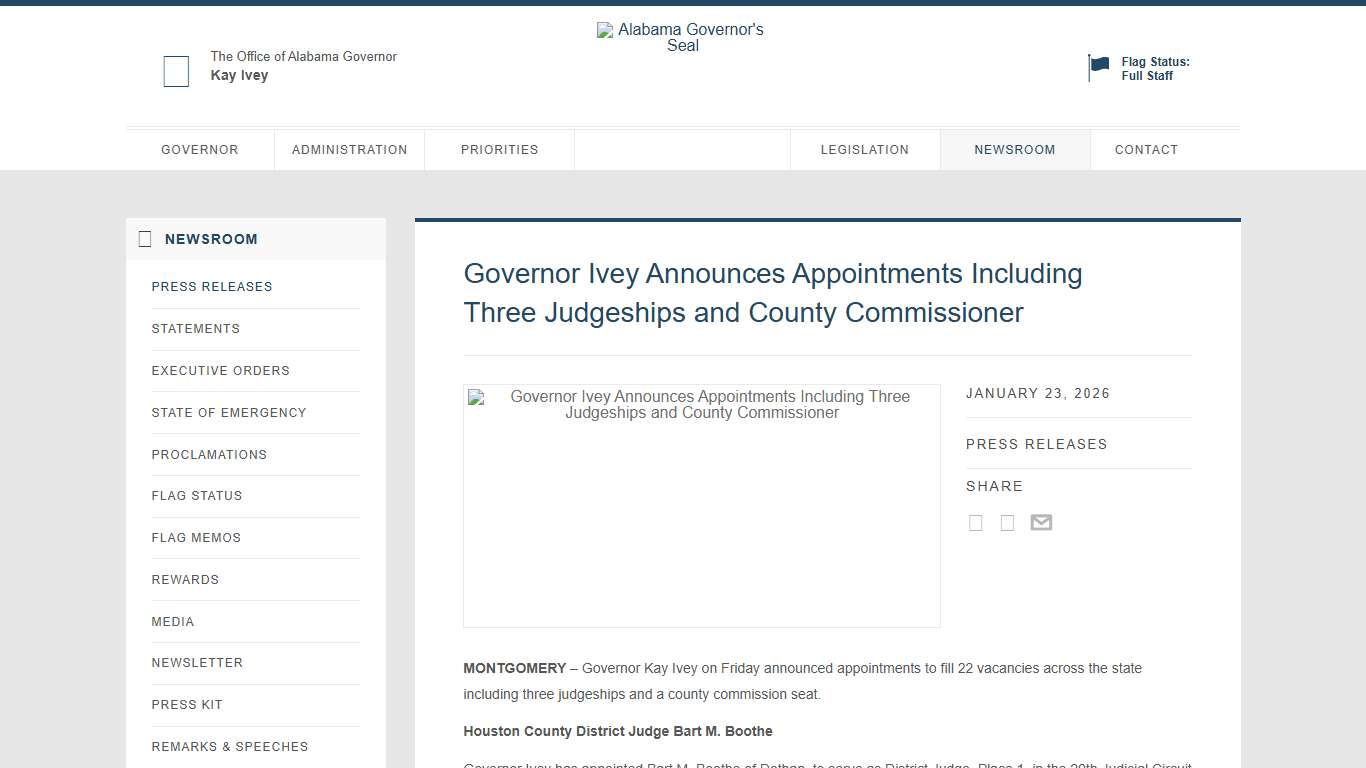Open the Proclamations section
The image size is (1366, 768).
point(209,454)
